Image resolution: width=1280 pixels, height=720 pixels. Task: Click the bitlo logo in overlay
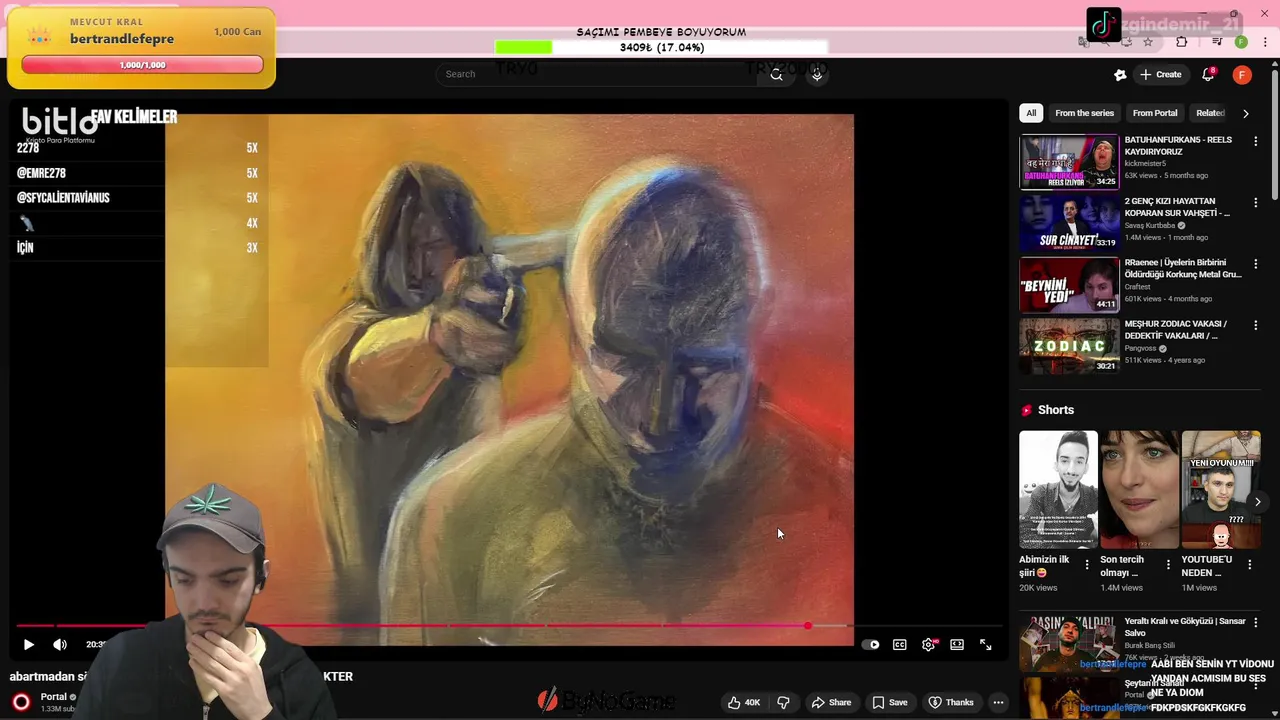59,123
